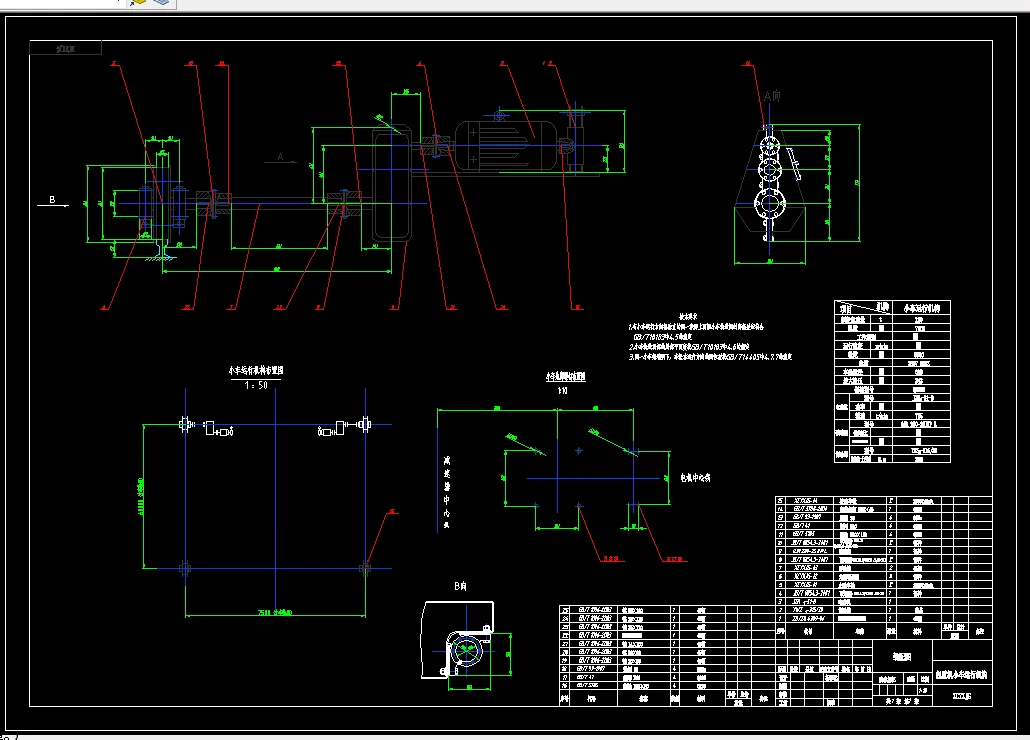Click the 'A向' view label
This screenshot has width=1030, height=740.
tap(772, 96)
